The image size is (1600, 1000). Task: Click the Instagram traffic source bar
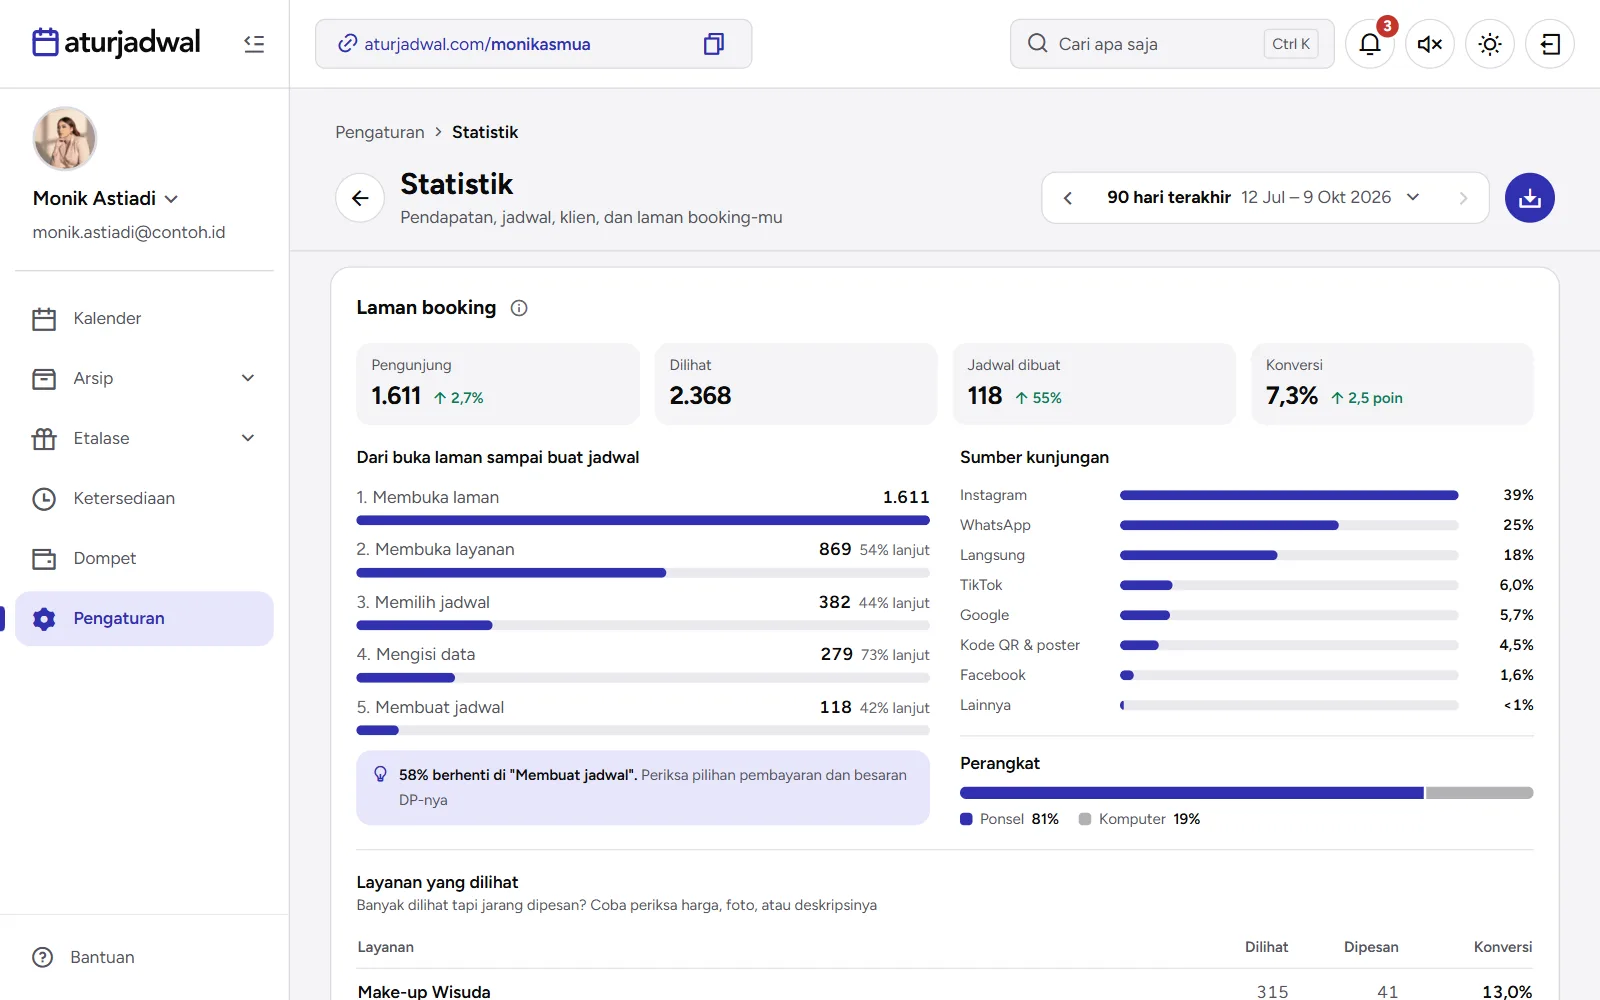(x=1289, y=495)
